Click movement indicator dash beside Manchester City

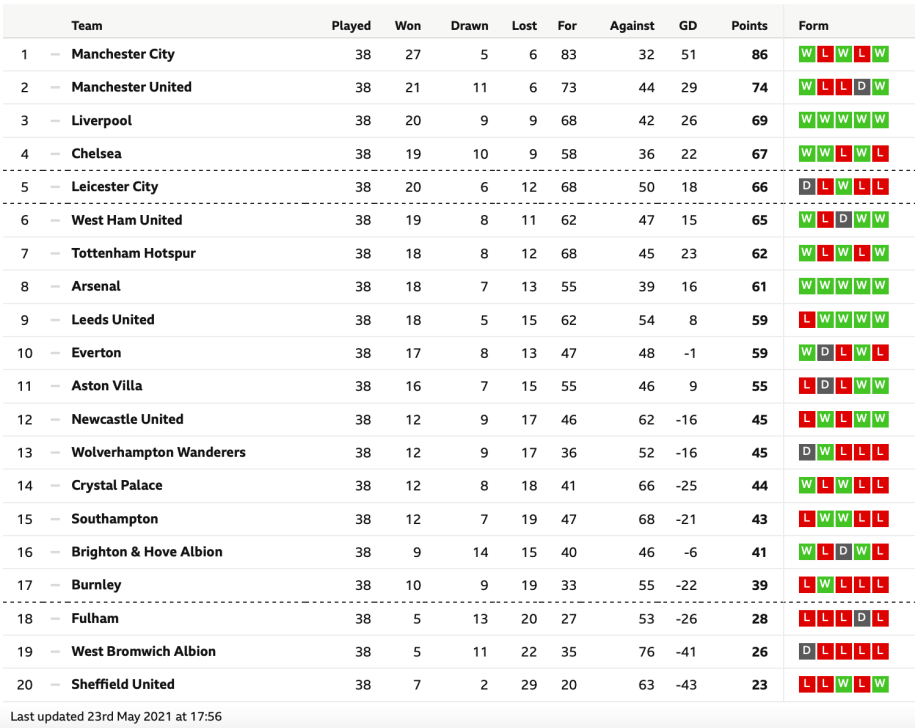coord(55,54)
